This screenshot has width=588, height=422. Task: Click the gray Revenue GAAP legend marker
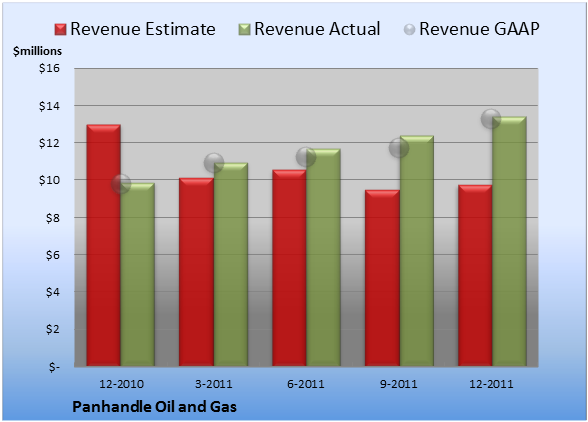click(410, 29)
